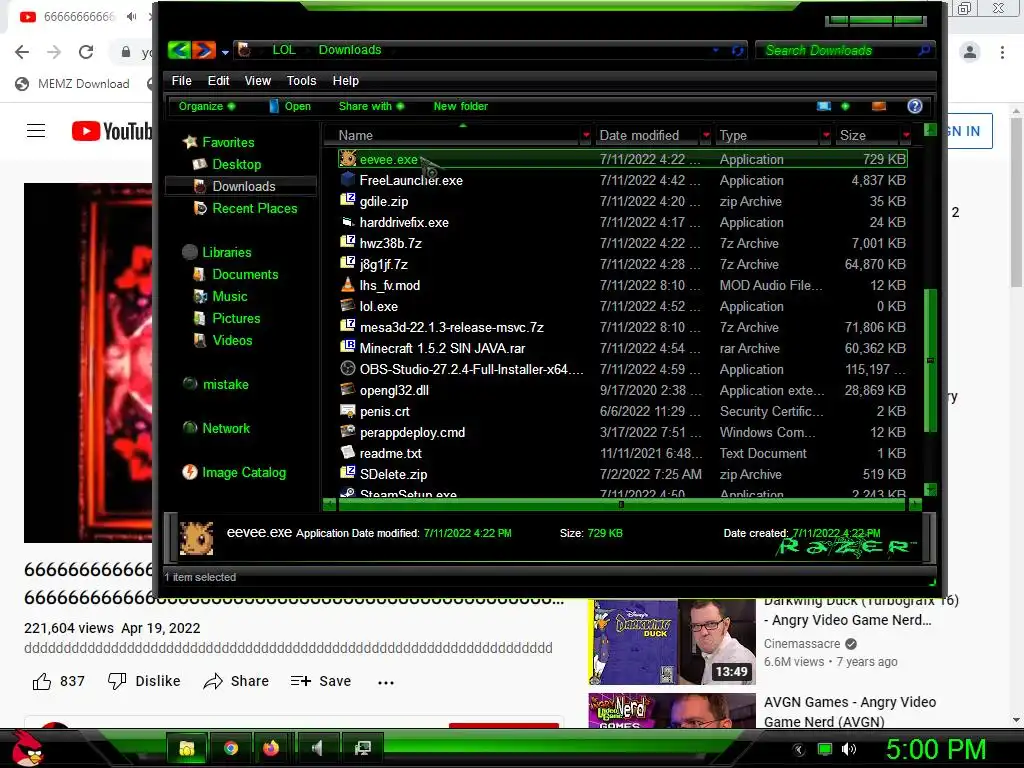The width and height of the screenshot is (1024, 768).
Task: Toggle the preview pane icon
Action: (879, 106)
